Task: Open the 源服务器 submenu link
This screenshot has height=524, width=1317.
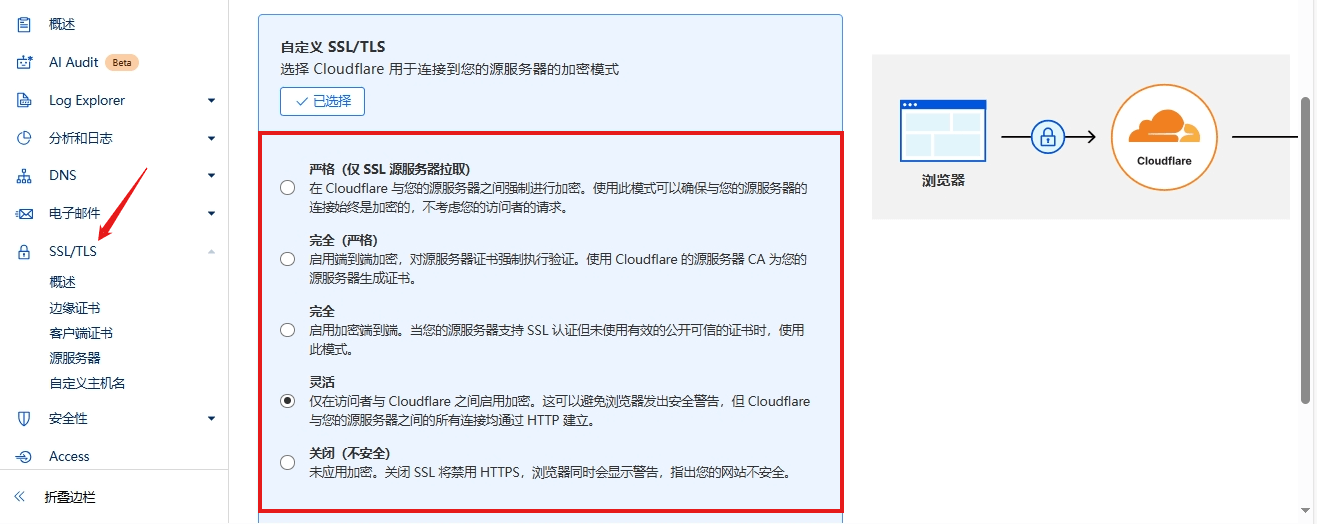Action: [x=75, y=358]
